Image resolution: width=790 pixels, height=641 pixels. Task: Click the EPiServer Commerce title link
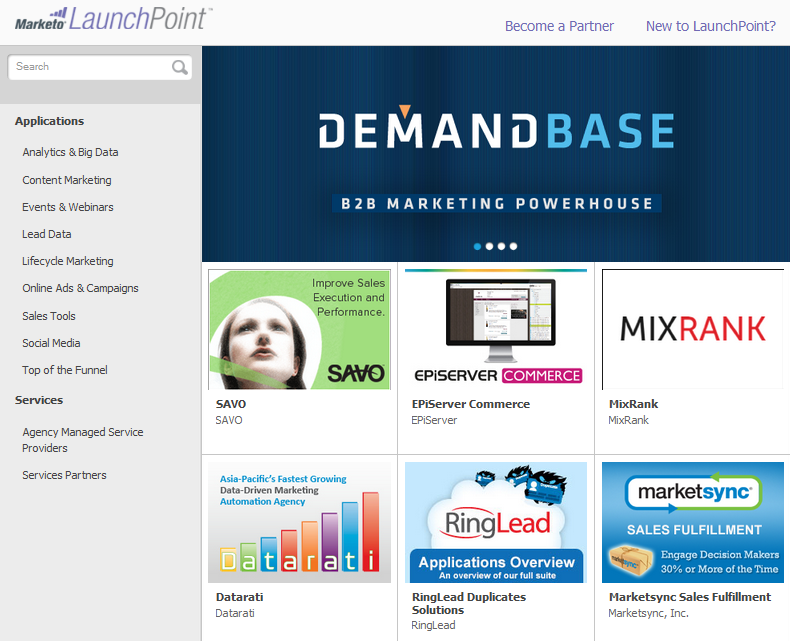(x=471, y=404)
